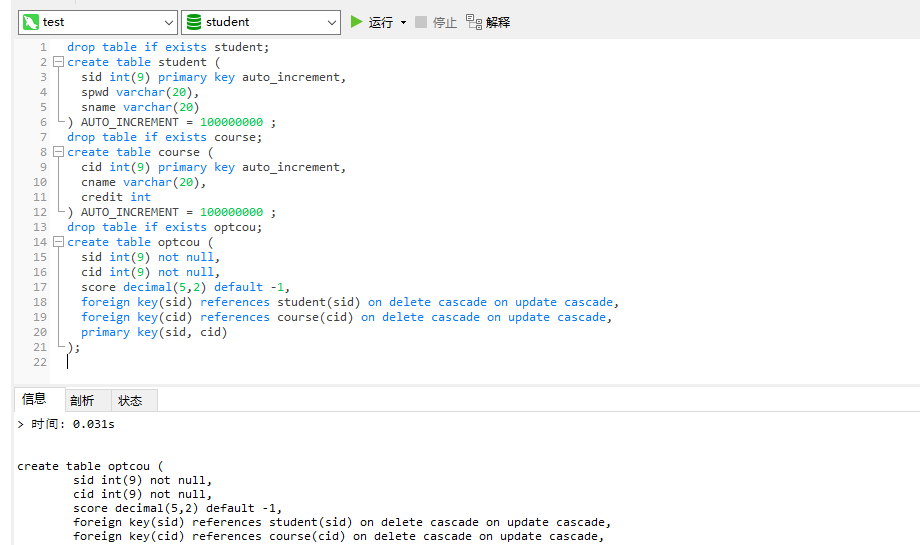Click the '> 时间: 0.031s' output message
This screenshot has width=920, height=545.
click(x=66, y=424)
